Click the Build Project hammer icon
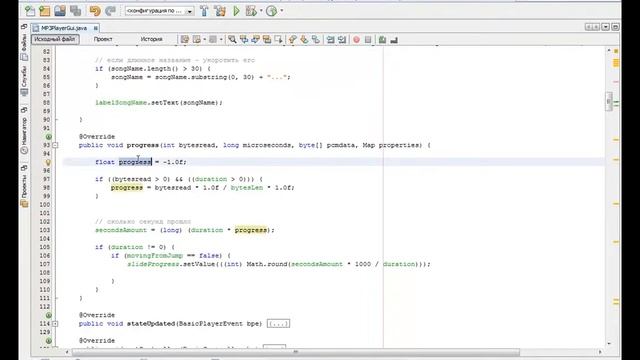640x360 pixels. (204, 11)
